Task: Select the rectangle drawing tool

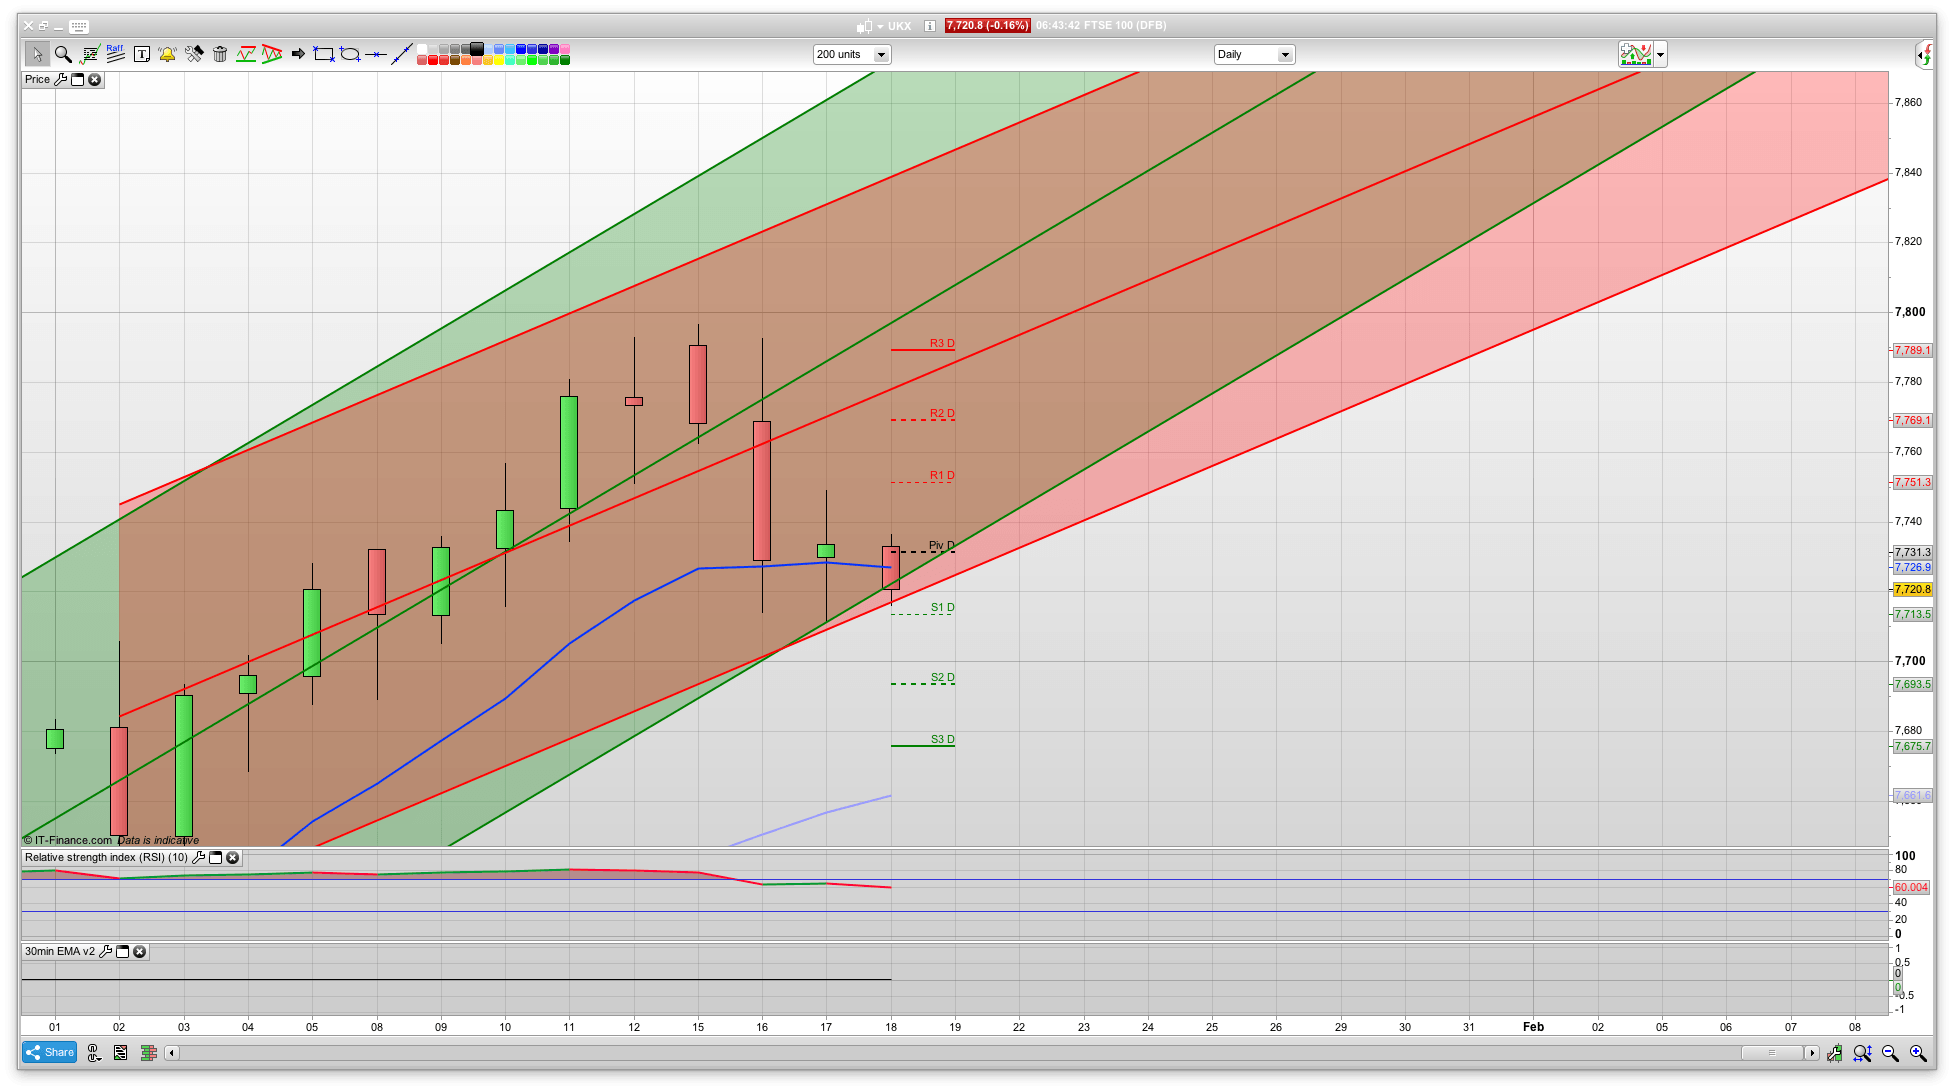Action: [323, 54]
